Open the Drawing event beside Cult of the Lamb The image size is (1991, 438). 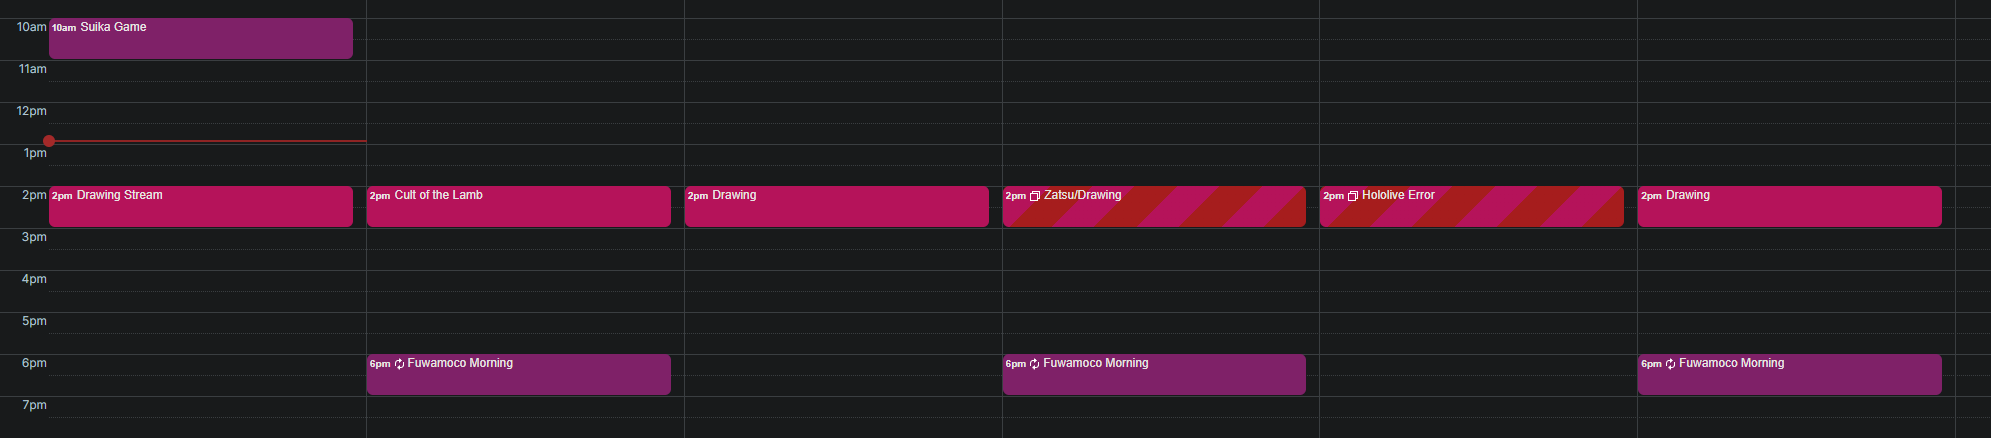click(x=837, y=206)
